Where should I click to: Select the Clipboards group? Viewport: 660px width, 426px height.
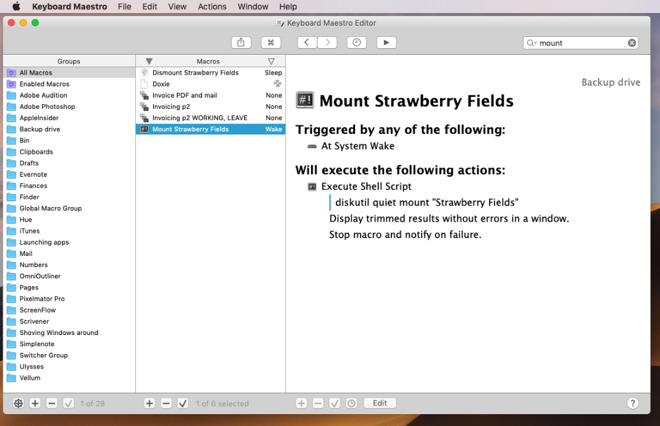69,152
